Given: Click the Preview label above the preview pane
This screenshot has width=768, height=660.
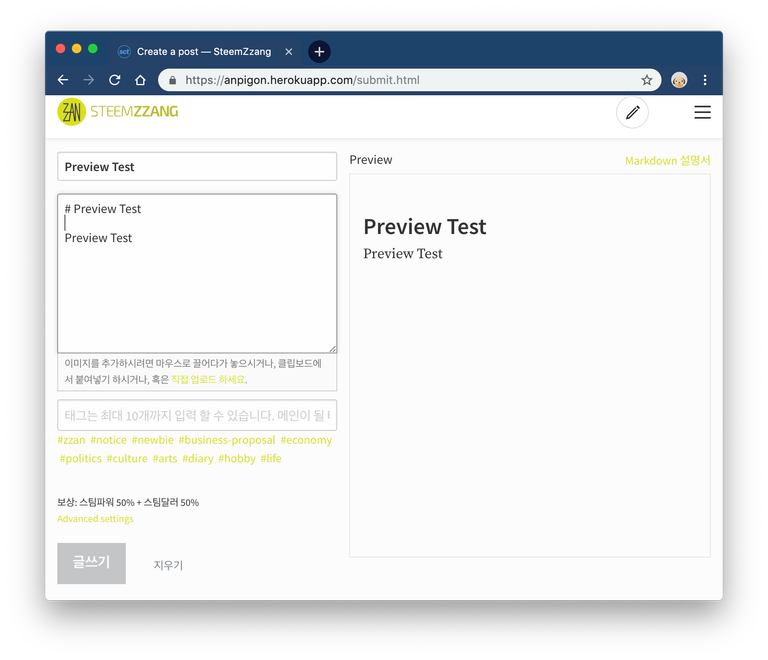Looking at the screenshot, I should (x=371, y=160).
